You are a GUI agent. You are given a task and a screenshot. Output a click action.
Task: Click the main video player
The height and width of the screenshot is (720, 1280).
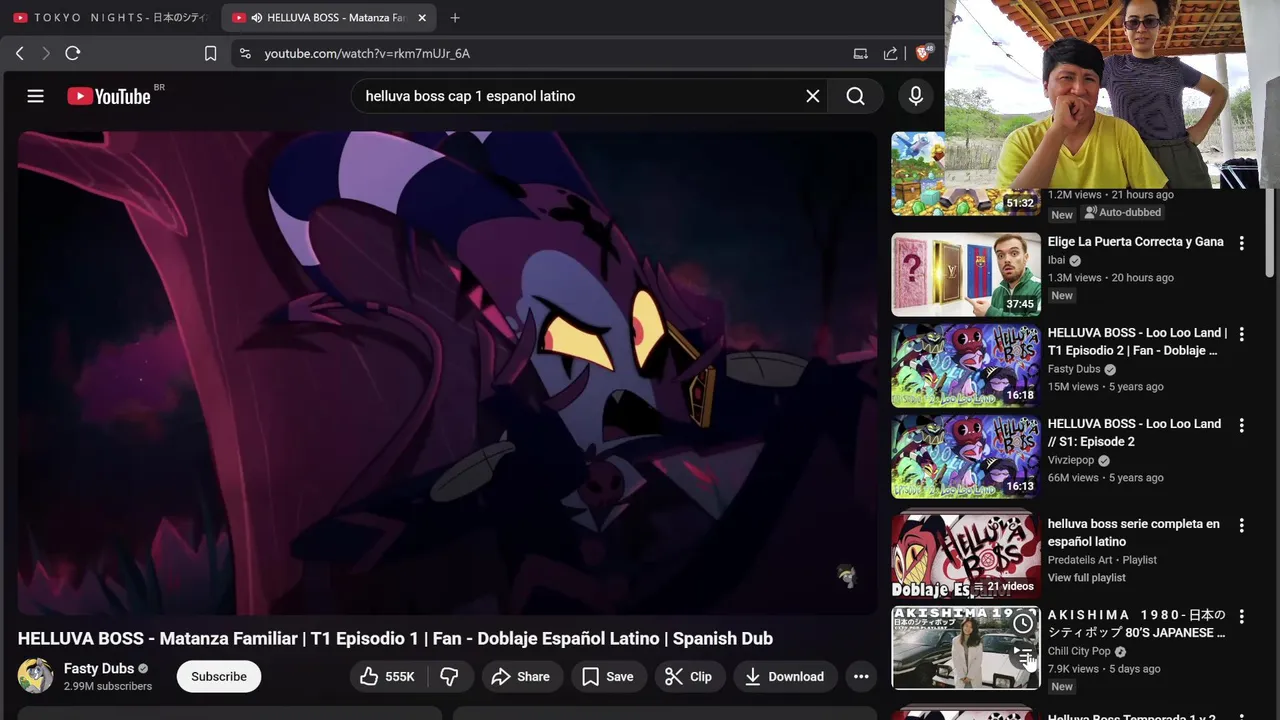coord(447,373)
